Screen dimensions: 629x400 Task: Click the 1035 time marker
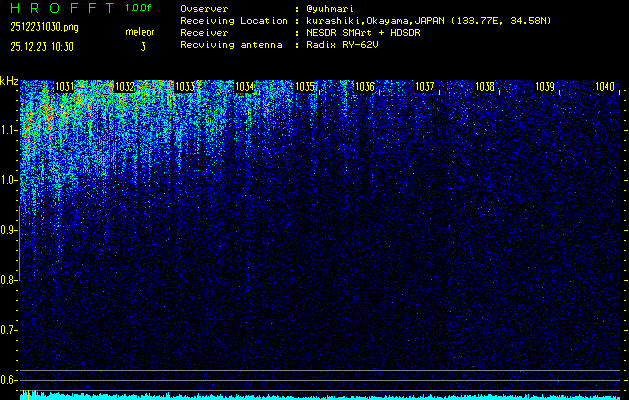(305, 88)
